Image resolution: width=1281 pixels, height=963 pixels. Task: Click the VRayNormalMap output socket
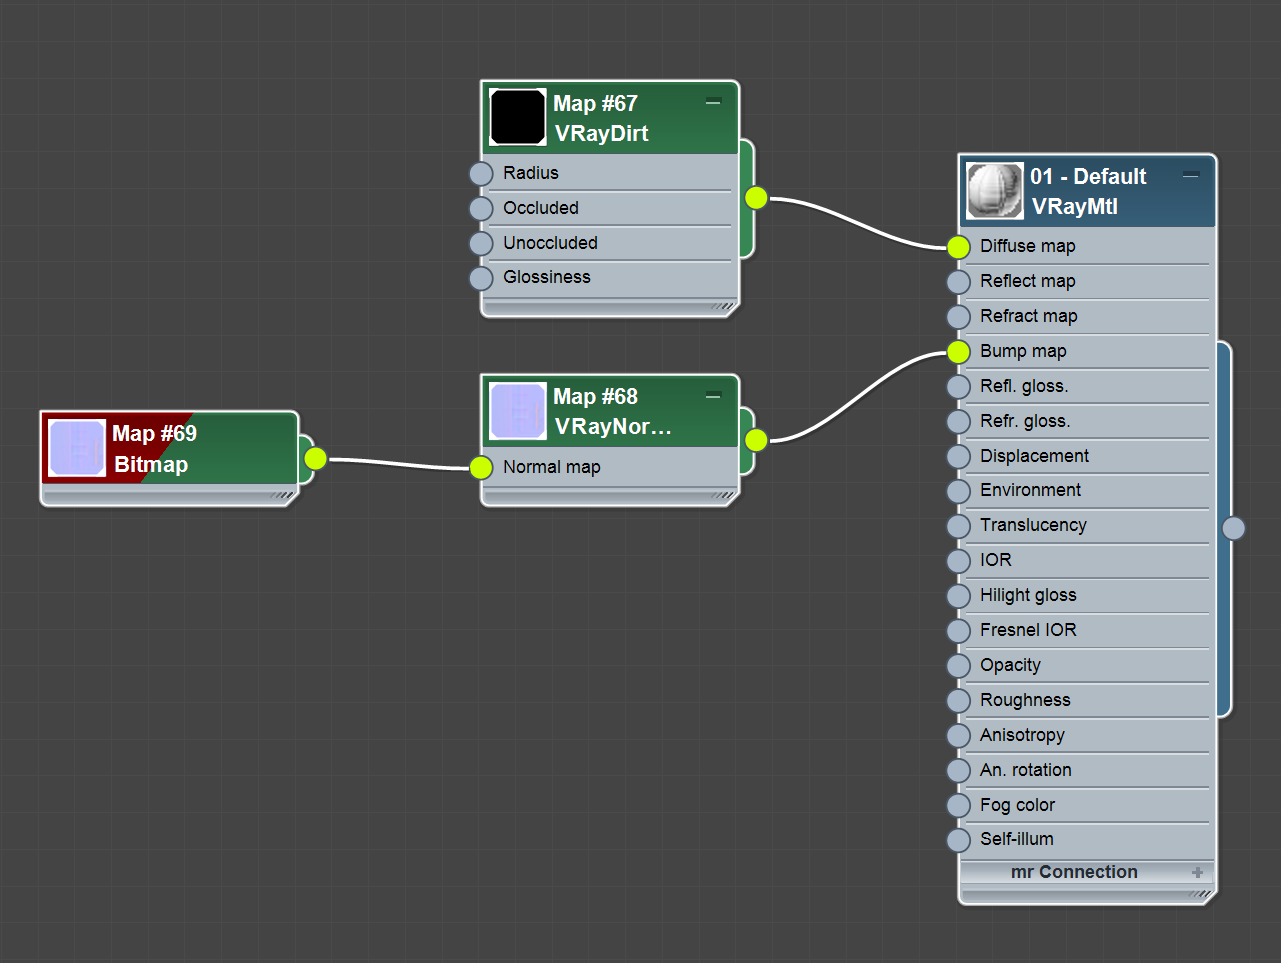pos(756,440)
